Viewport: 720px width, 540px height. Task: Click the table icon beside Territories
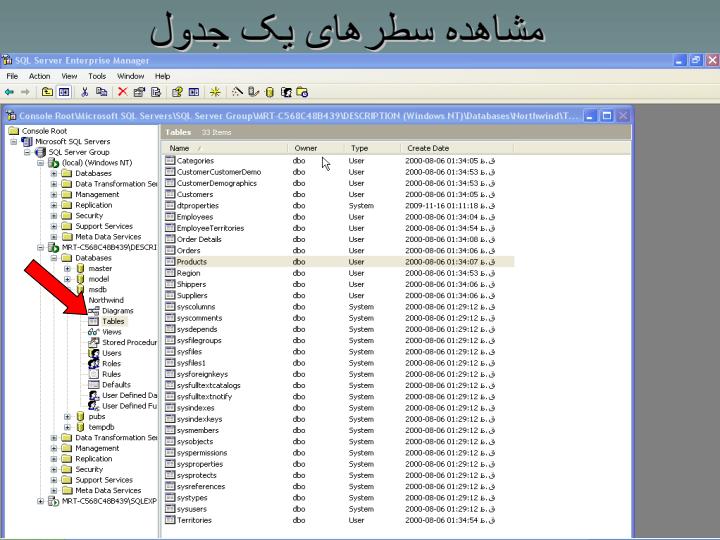click(x=170, y=520)
